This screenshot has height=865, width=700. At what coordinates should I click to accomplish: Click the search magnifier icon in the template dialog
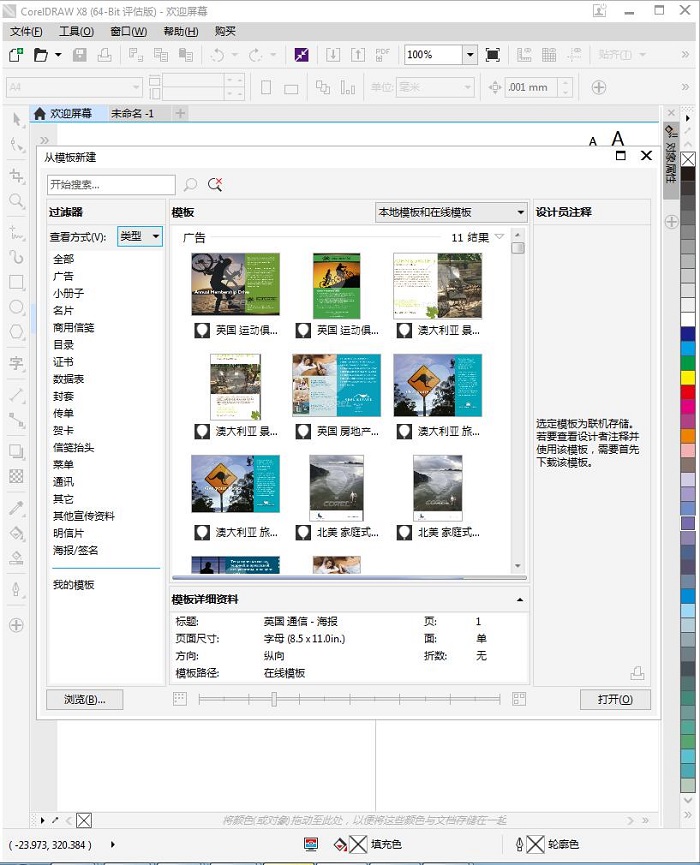(x=191, y=185)
